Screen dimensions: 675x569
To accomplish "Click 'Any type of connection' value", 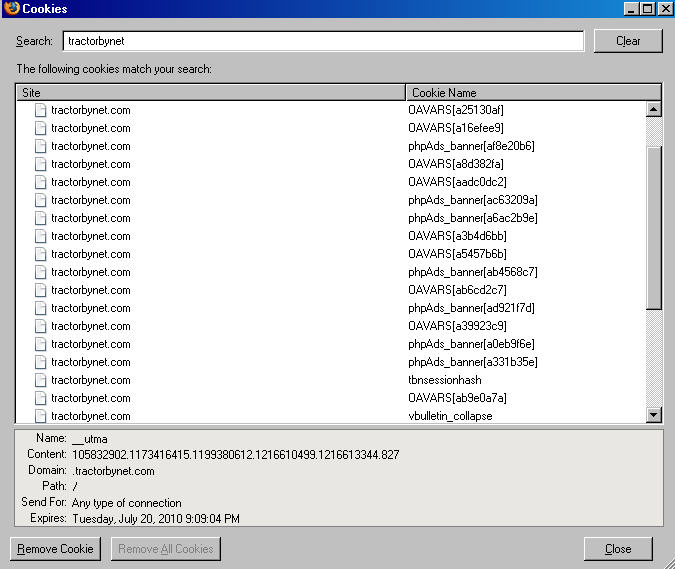I will click(127, 503).
